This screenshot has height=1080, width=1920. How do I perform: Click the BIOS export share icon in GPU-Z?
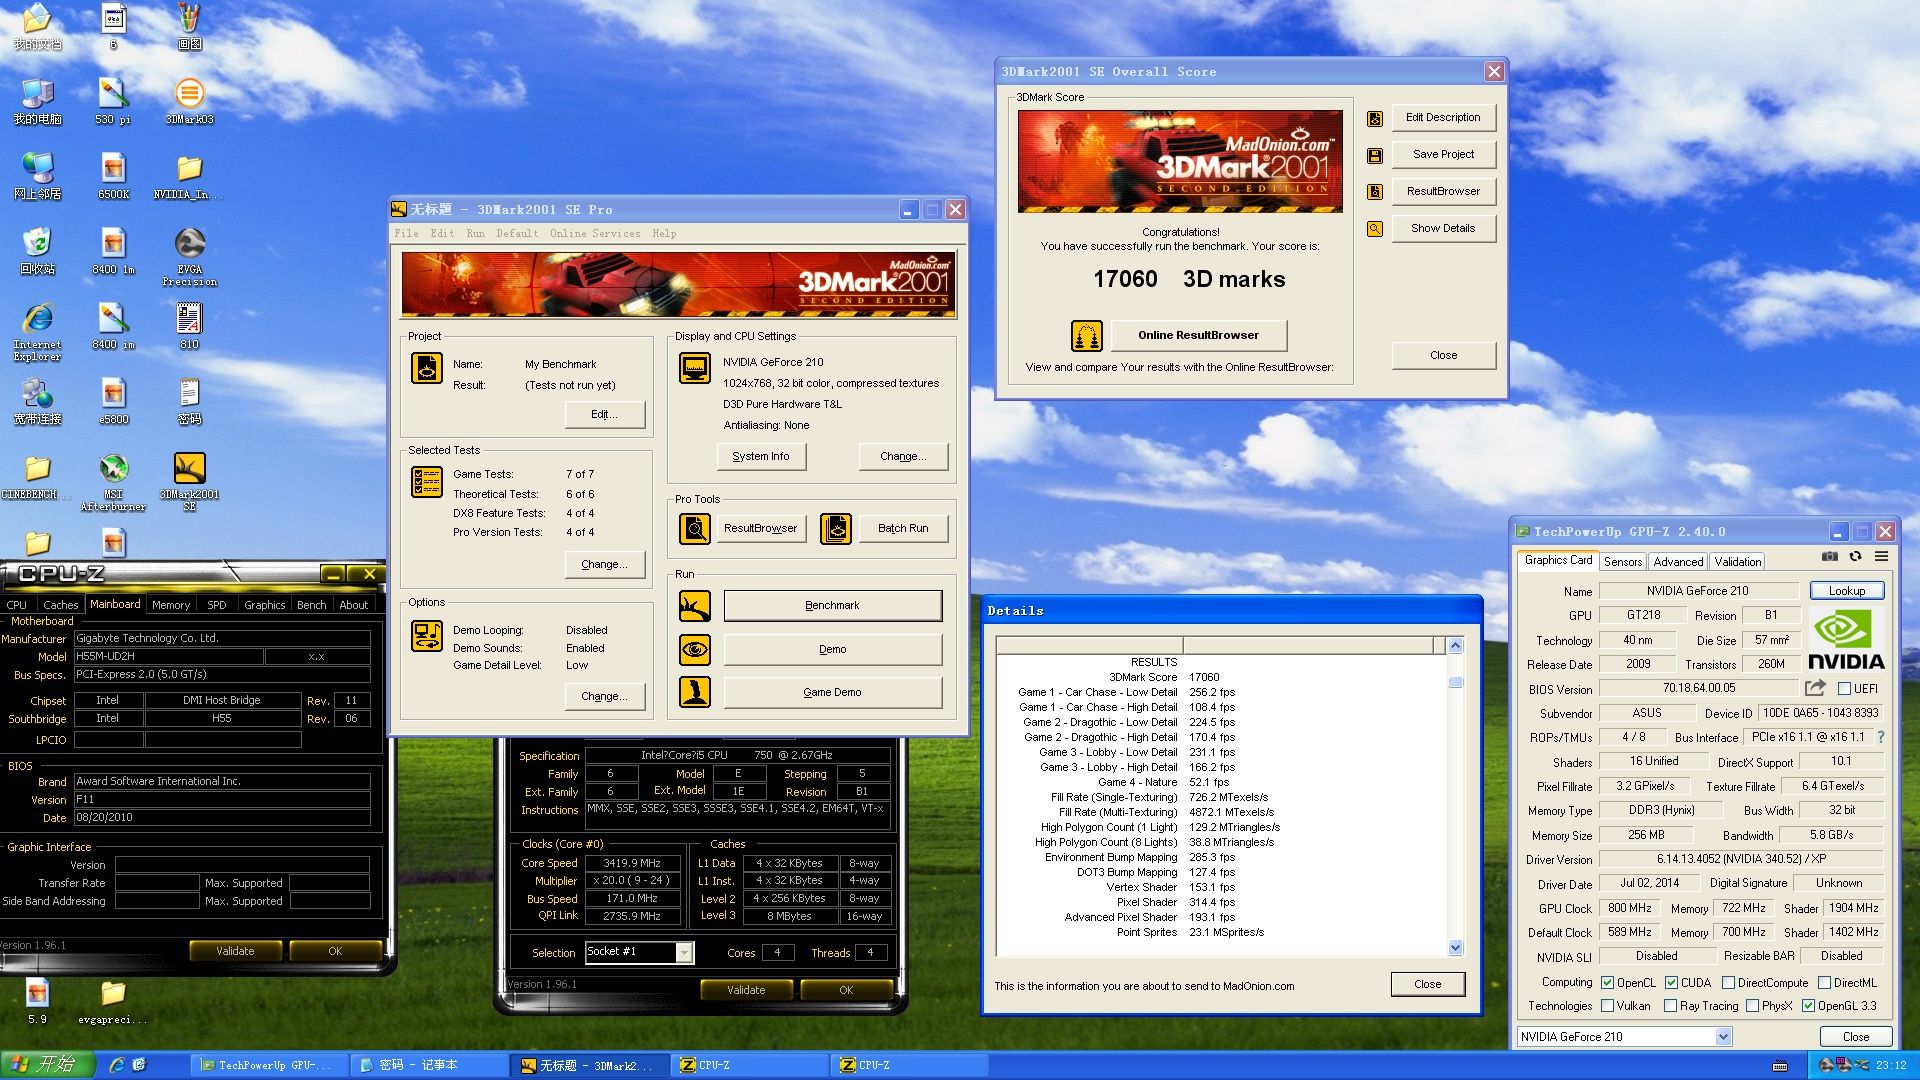coord(1815,688)
